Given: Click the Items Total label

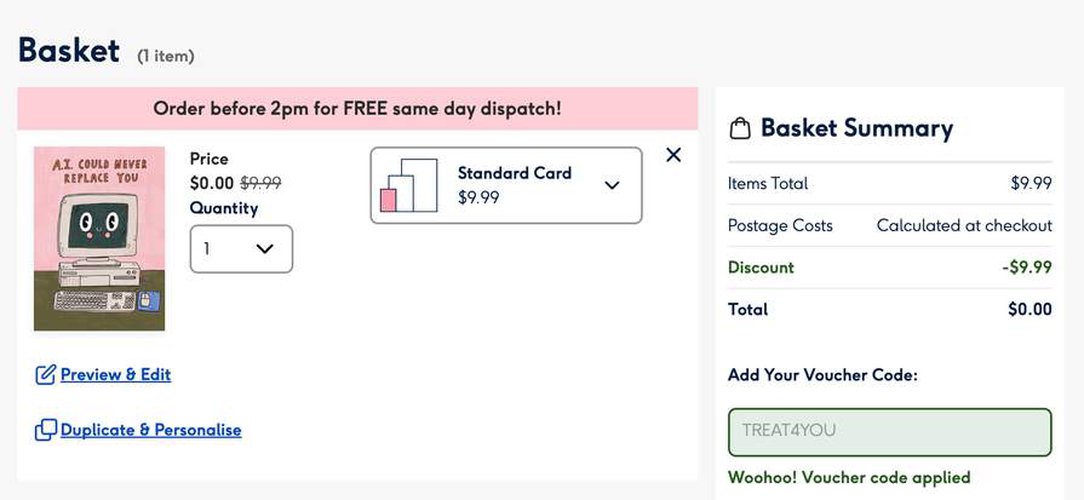Looking at the screenshot, I should (x=768, y=183).
